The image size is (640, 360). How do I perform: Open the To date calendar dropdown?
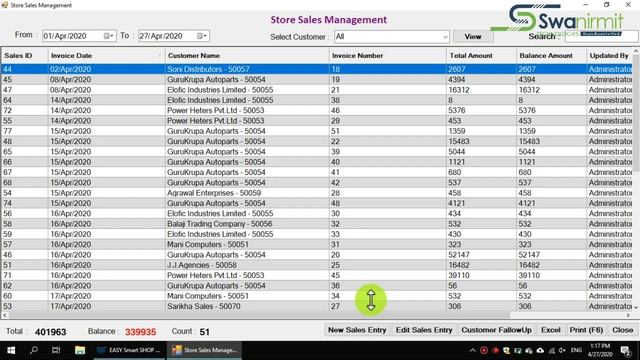pyautogui.click(x=202, y=36)
